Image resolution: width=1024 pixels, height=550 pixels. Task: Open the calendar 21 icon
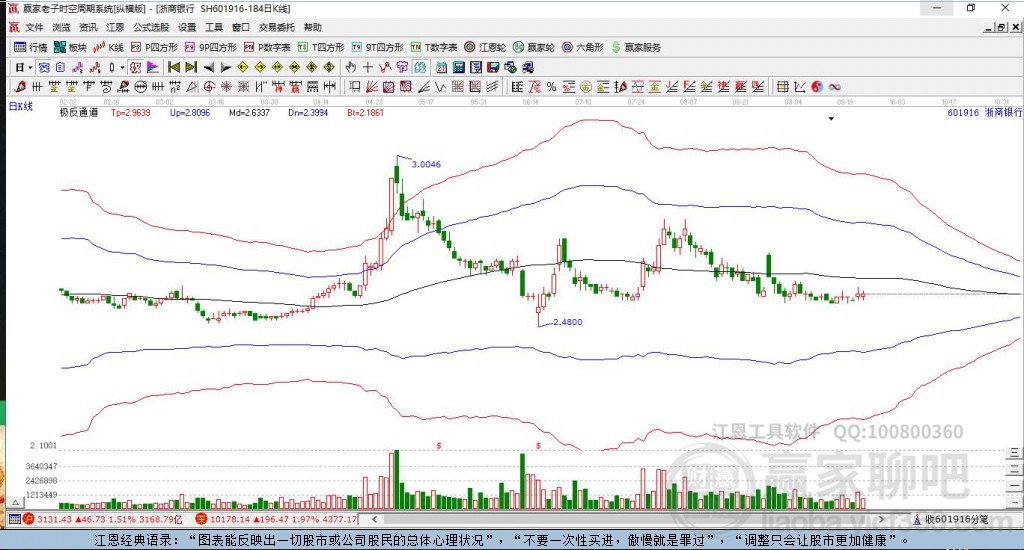pyautogui.click(x=441, y=67)
